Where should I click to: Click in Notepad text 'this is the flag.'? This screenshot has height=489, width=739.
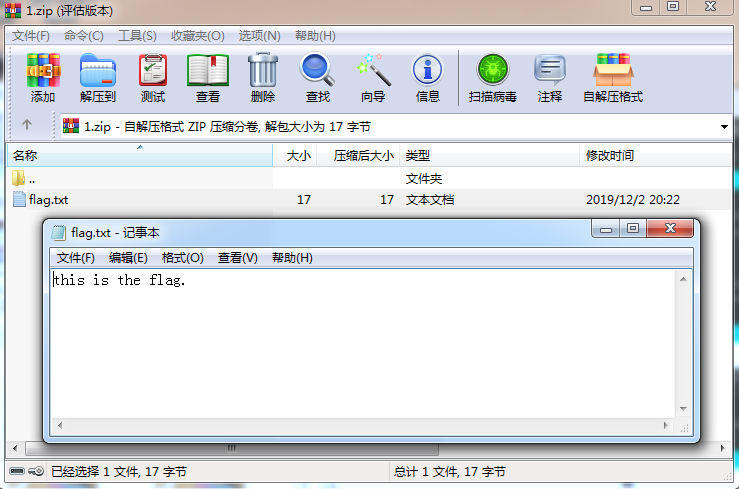[119, 280]
